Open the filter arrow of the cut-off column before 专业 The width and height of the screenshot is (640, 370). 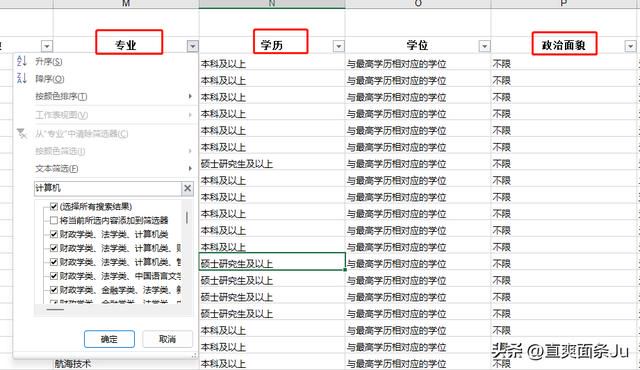click(47, 46)
